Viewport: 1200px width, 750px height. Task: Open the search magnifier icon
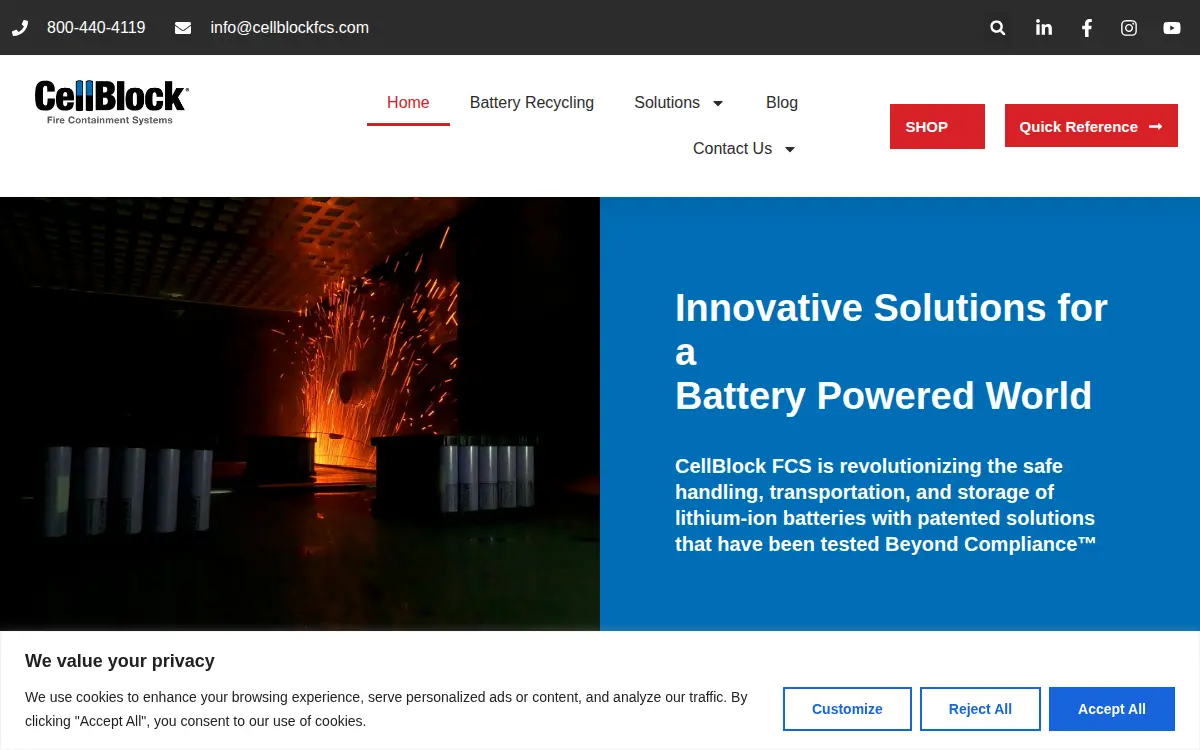(997, 28)
